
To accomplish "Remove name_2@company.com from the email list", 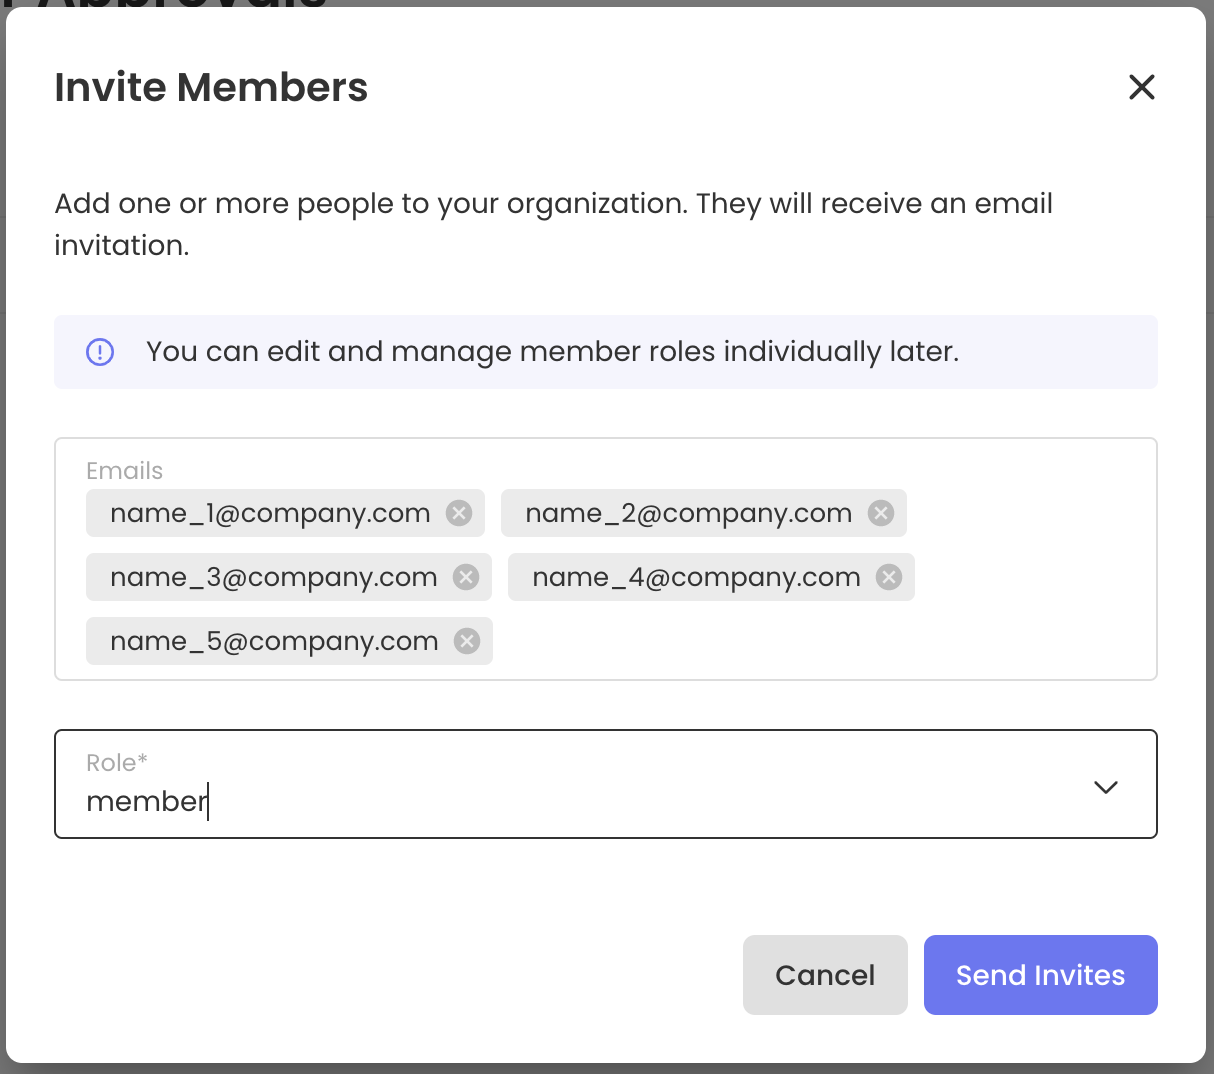I will pos(881,513).
